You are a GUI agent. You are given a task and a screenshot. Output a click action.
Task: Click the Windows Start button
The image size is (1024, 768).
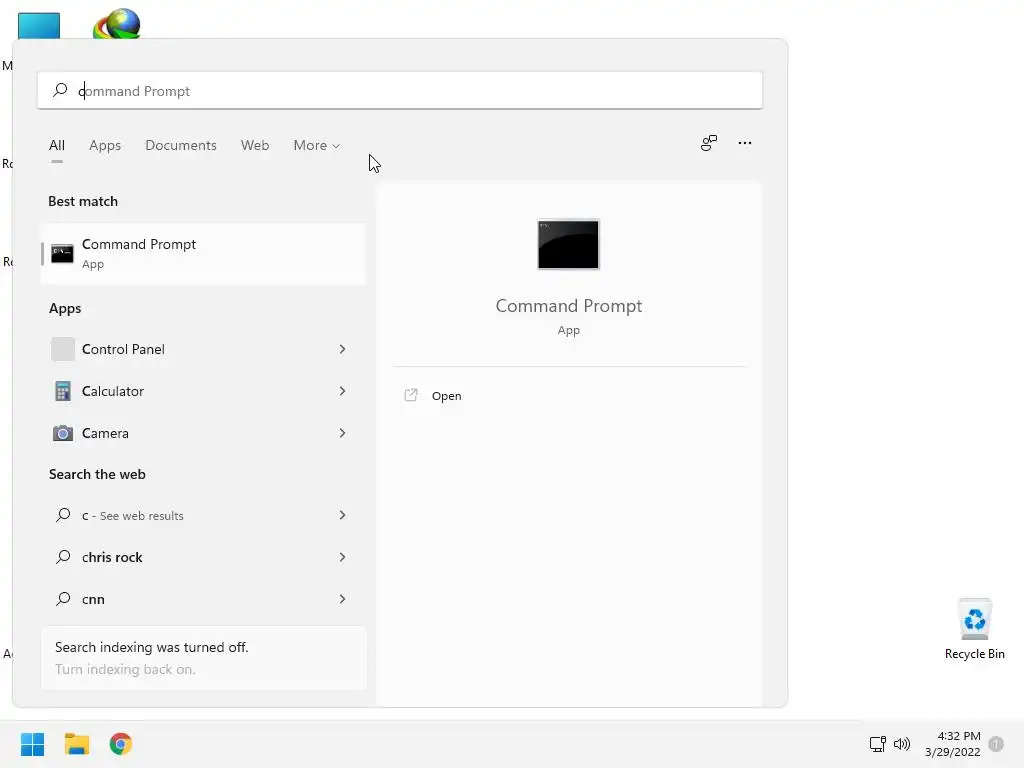tap(32, 744)
